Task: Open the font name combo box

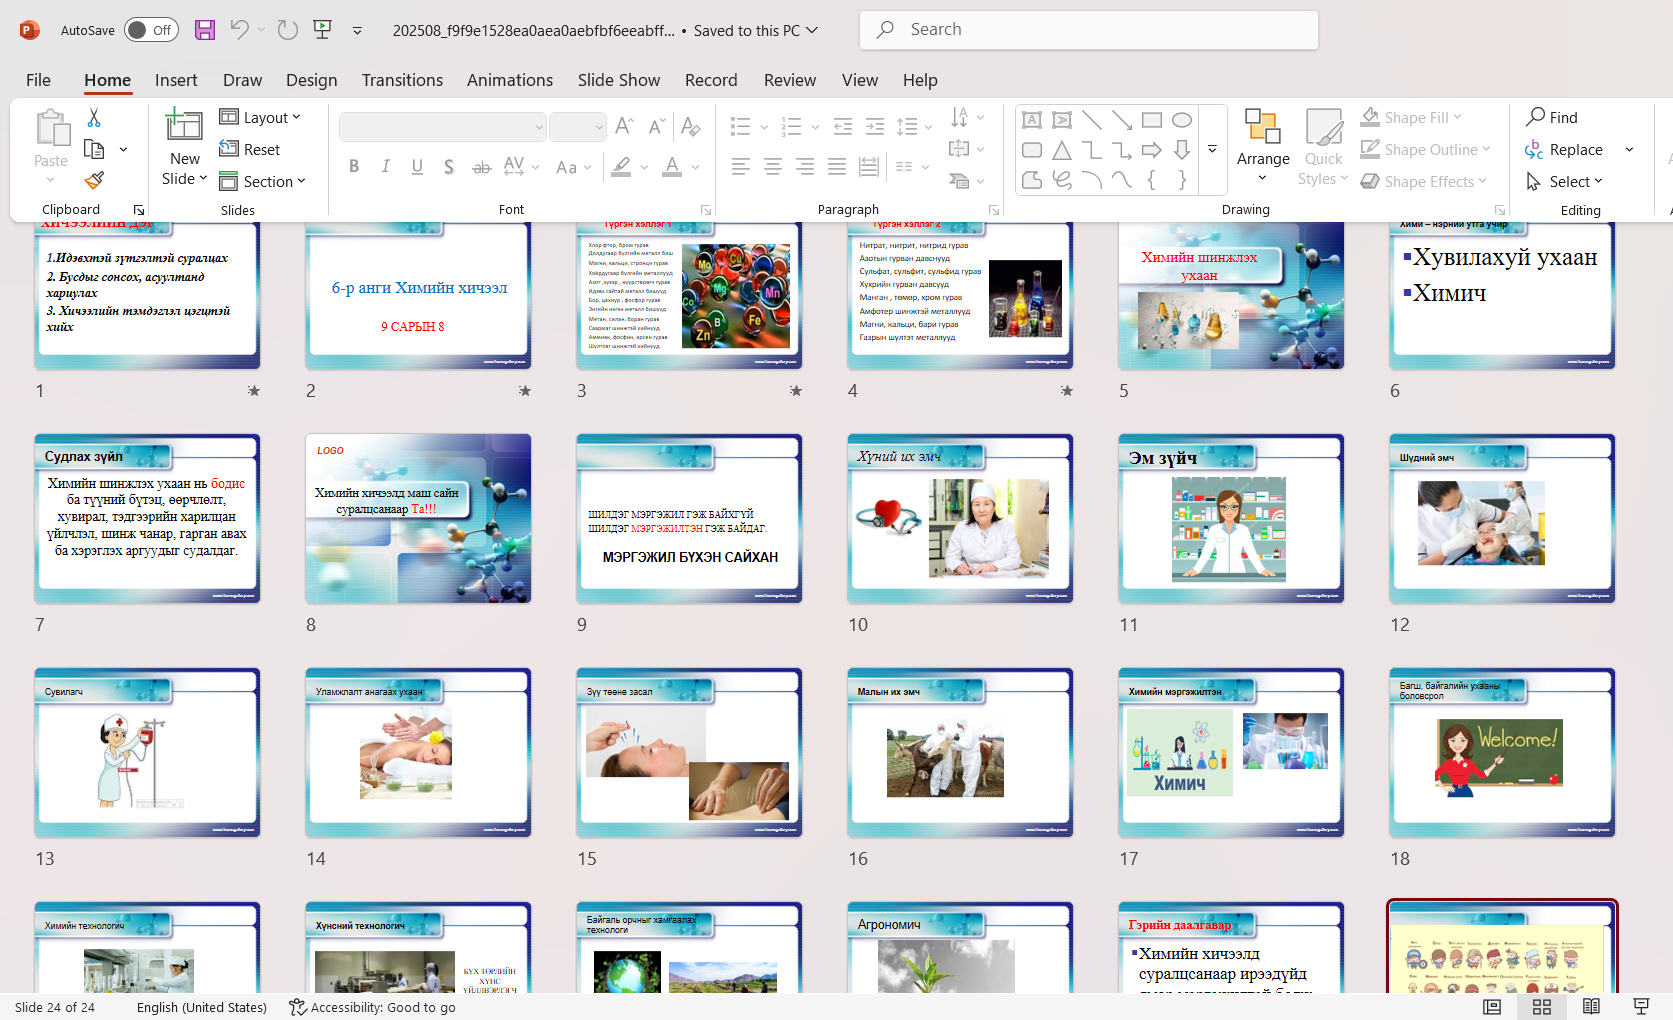Action: pyautogui.click(x=443, y=127)
